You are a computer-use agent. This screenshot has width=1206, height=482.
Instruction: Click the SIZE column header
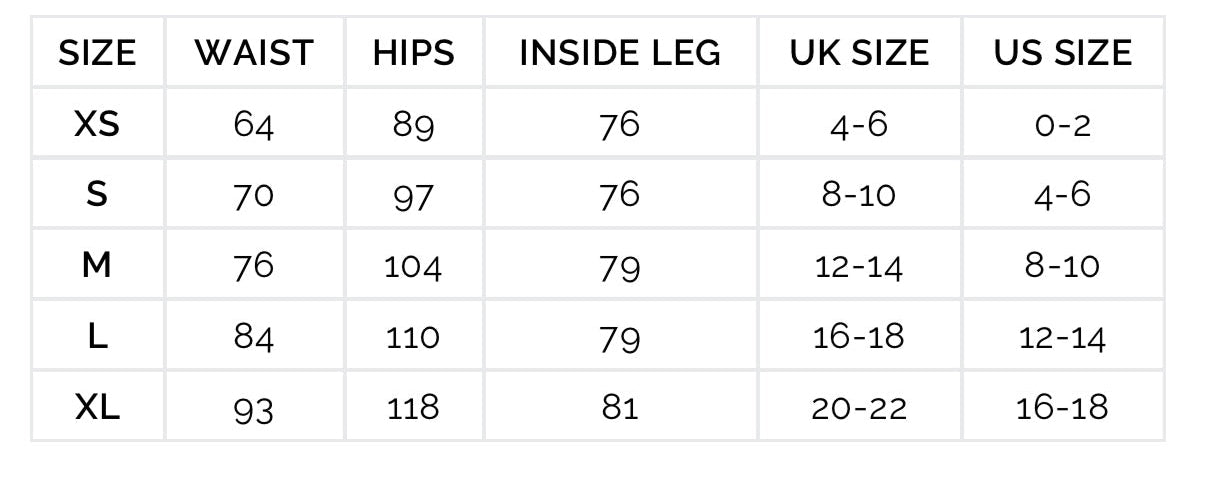pos(97,53)
